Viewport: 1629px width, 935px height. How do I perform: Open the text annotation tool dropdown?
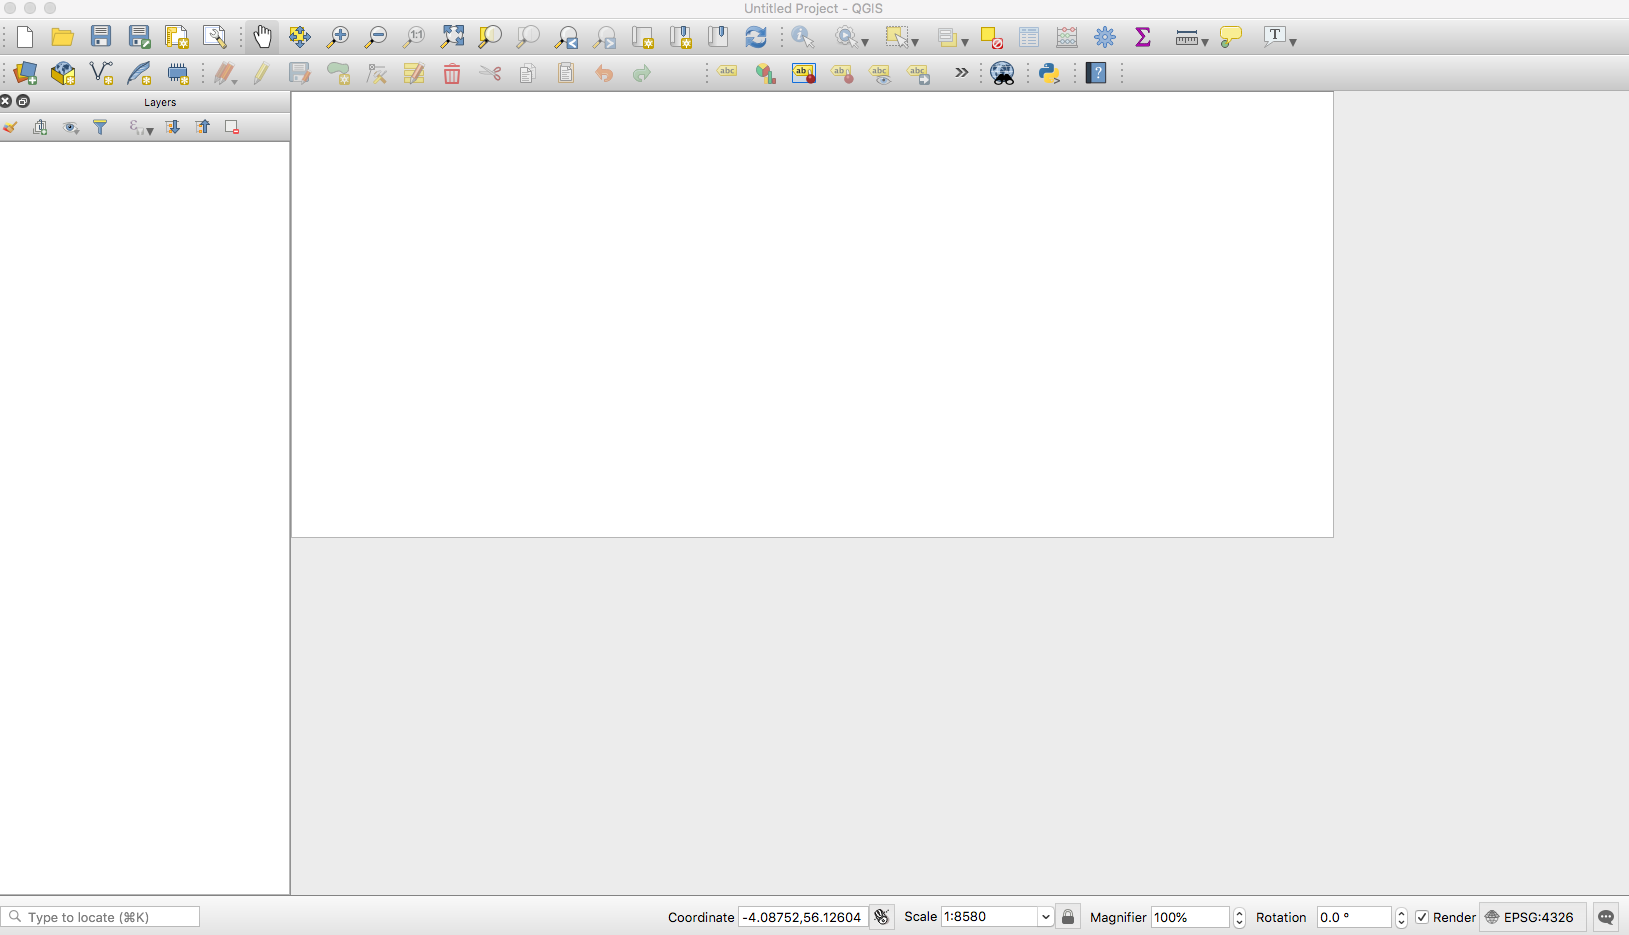(1293, 42)
